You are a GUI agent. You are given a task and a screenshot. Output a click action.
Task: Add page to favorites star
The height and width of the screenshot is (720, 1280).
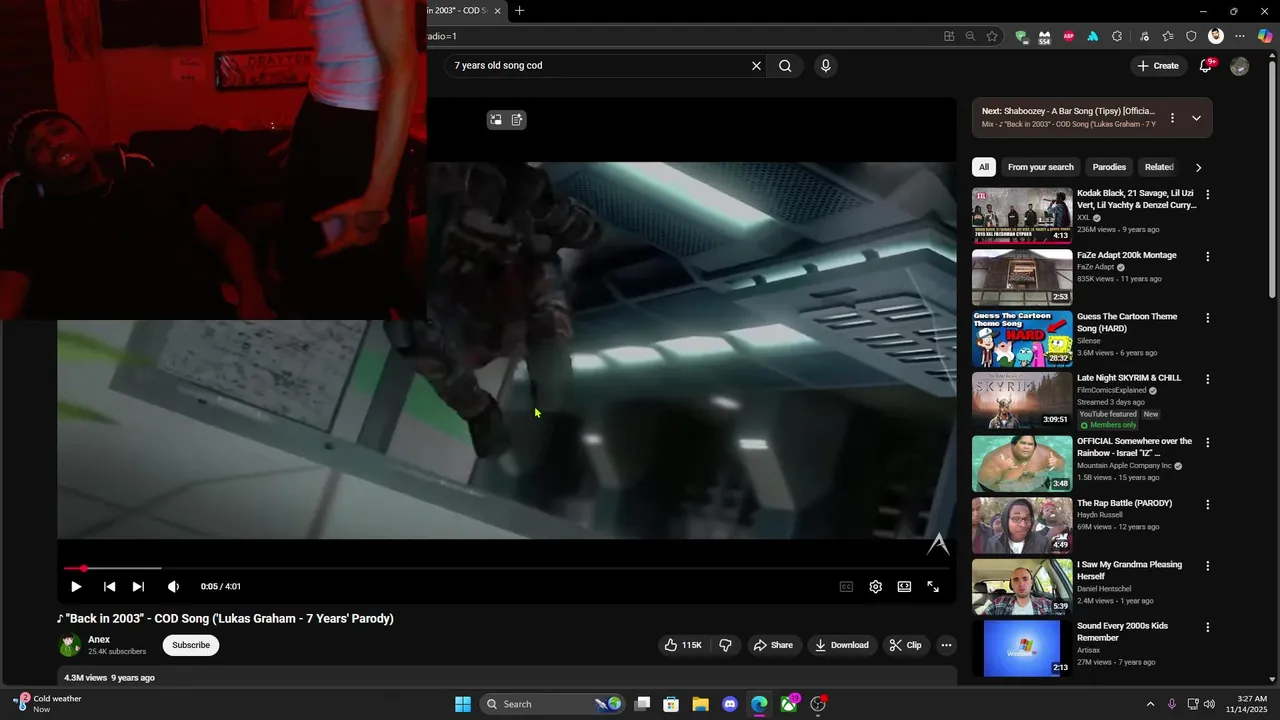pos(992,36)
